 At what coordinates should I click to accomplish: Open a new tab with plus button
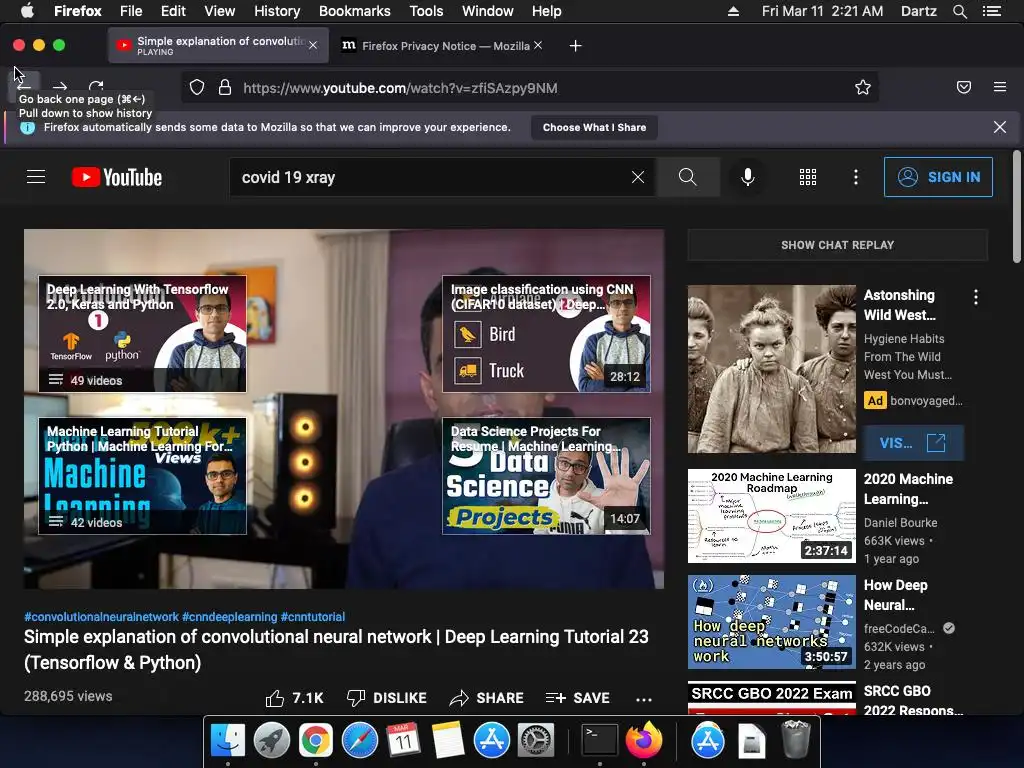(x=575, y=46)
